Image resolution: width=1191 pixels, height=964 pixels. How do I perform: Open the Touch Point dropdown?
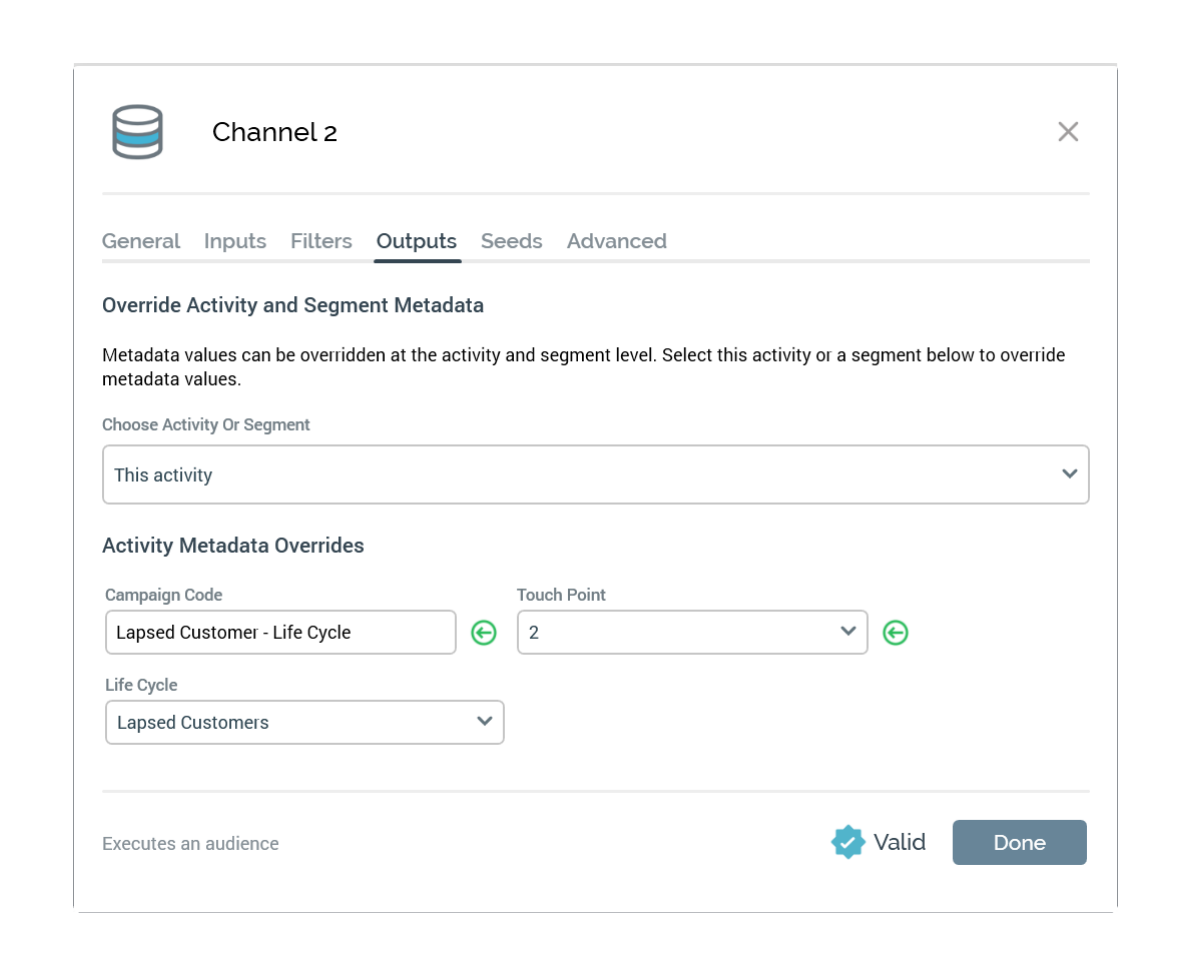691,633
